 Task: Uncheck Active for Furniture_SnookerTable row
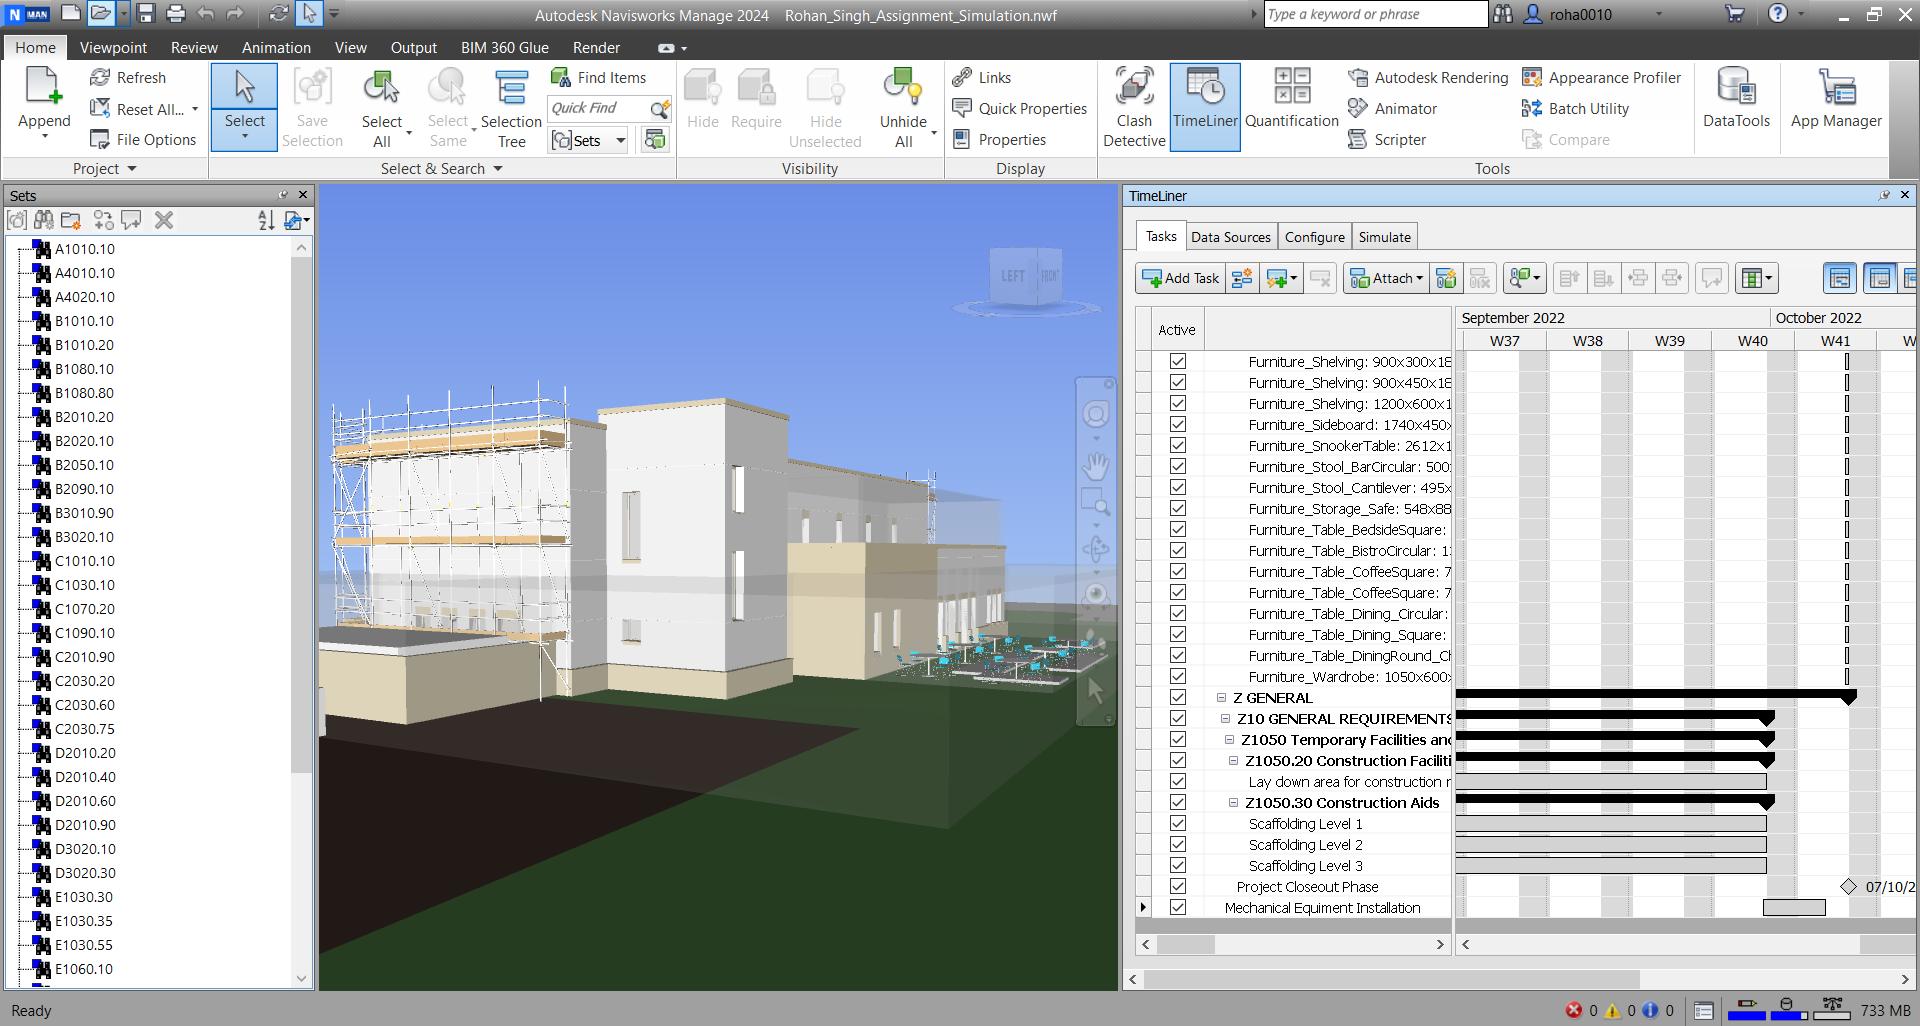pos(1178,446)
